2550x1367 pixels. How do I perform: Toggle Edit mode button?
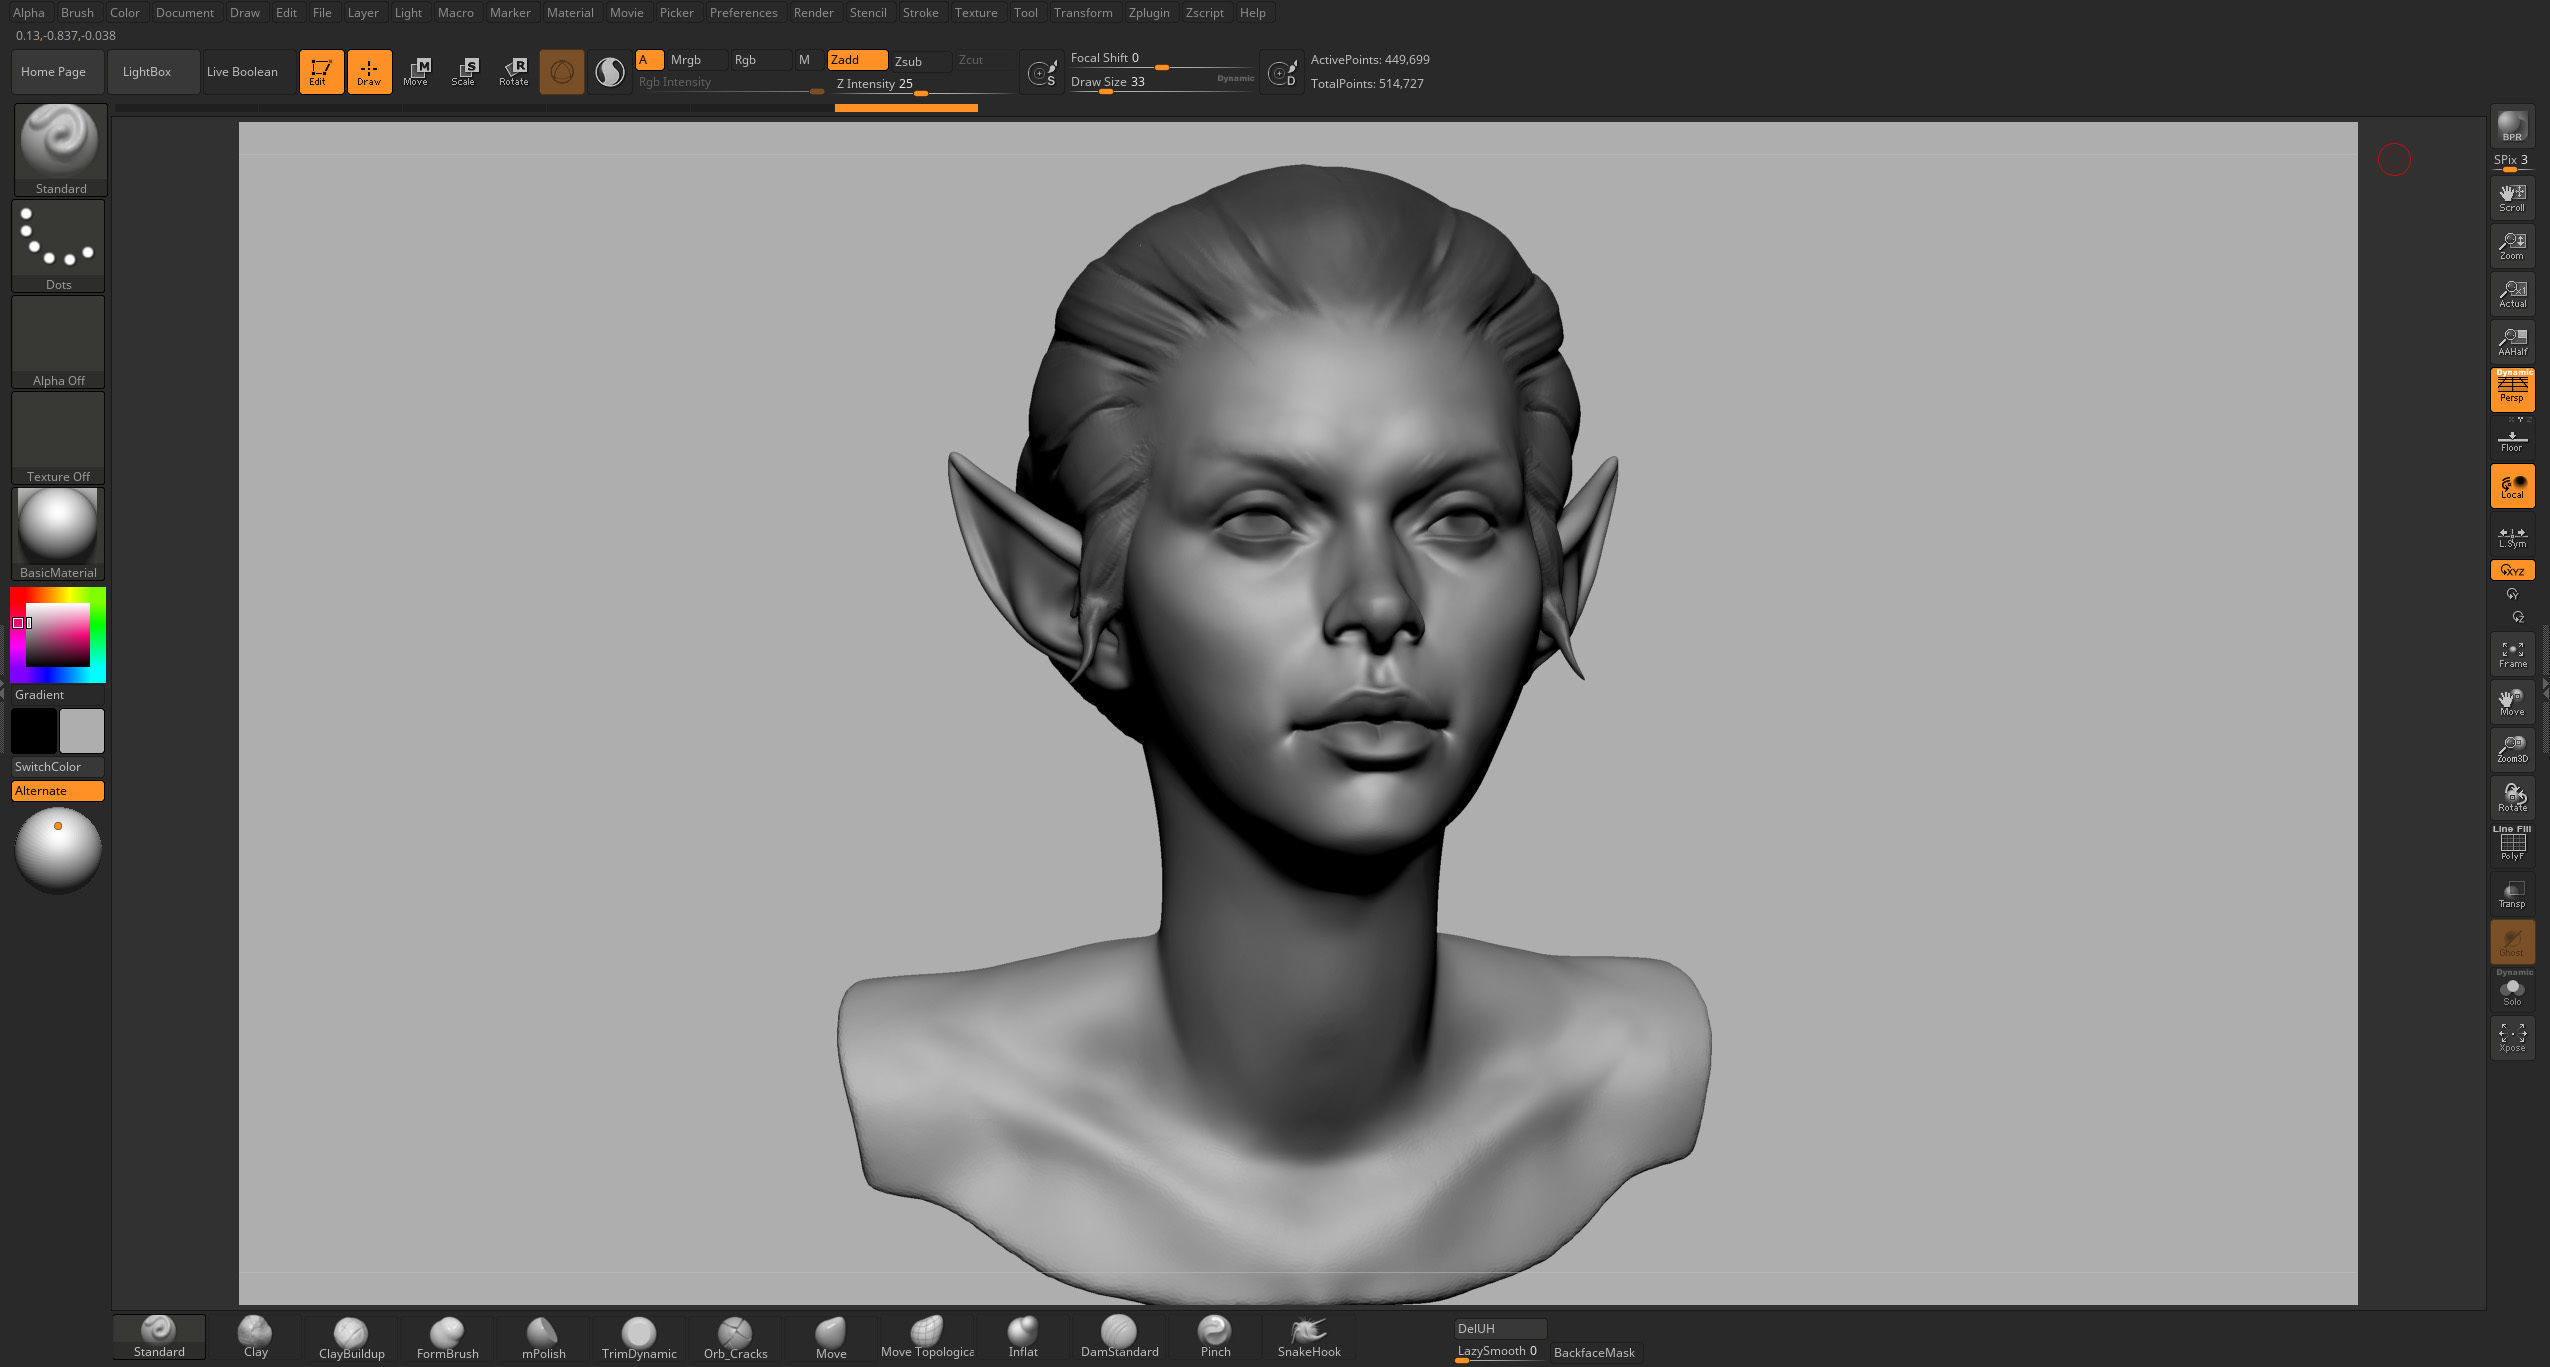click(x=321, y=72)
